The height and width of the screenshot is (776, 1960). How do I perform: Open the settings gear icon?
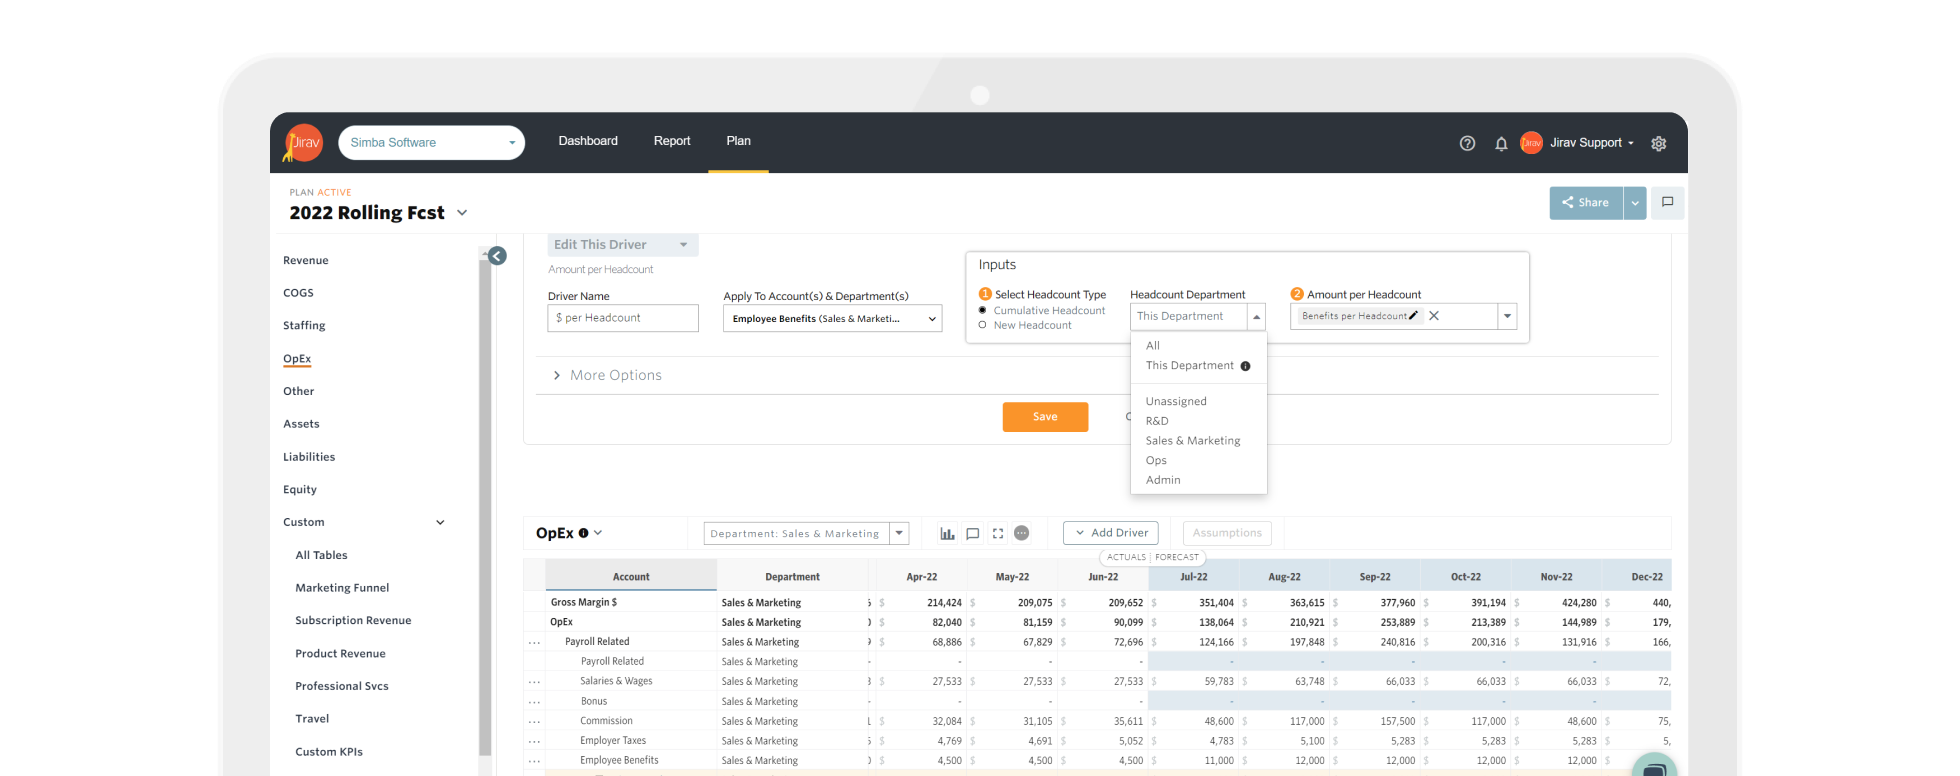pos(1658,143)
